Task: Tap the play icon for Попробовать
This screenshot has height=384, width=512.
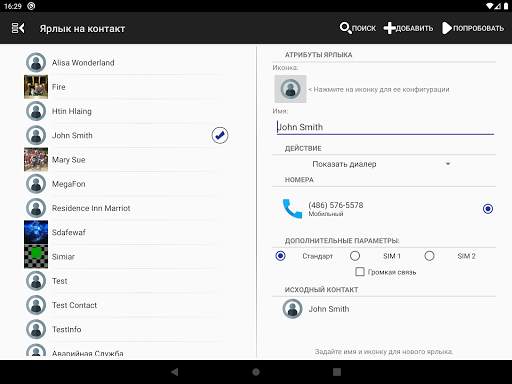Action: pyautogui.click(x=447, y=28)
